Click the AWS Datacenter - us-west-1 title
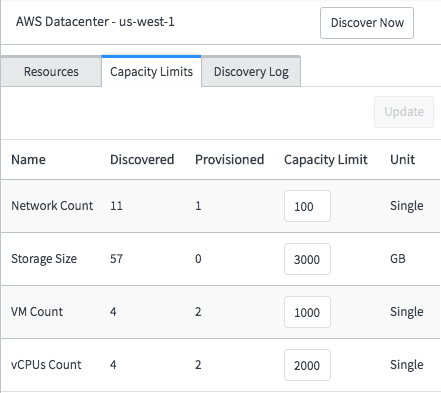 95,22
